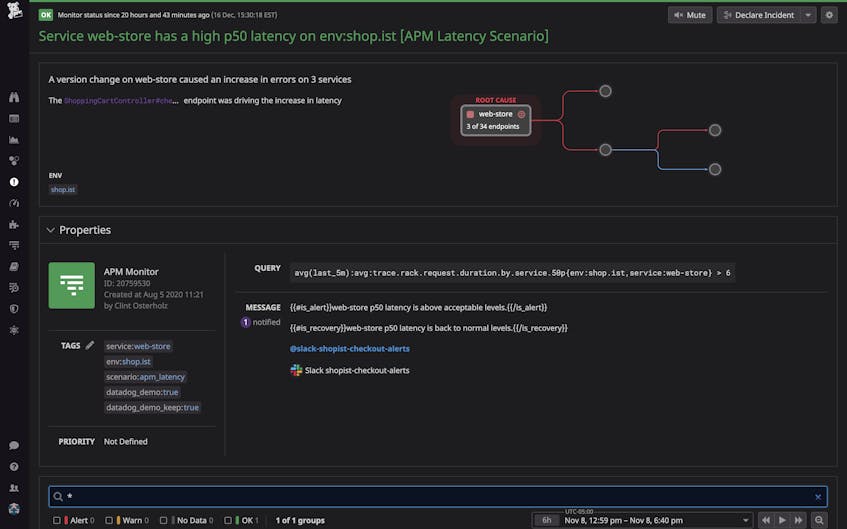Open the Integrations puzzle icon in sidebar
The width and height of the screenshot is (847, 529).
click(x=14, y=224)
